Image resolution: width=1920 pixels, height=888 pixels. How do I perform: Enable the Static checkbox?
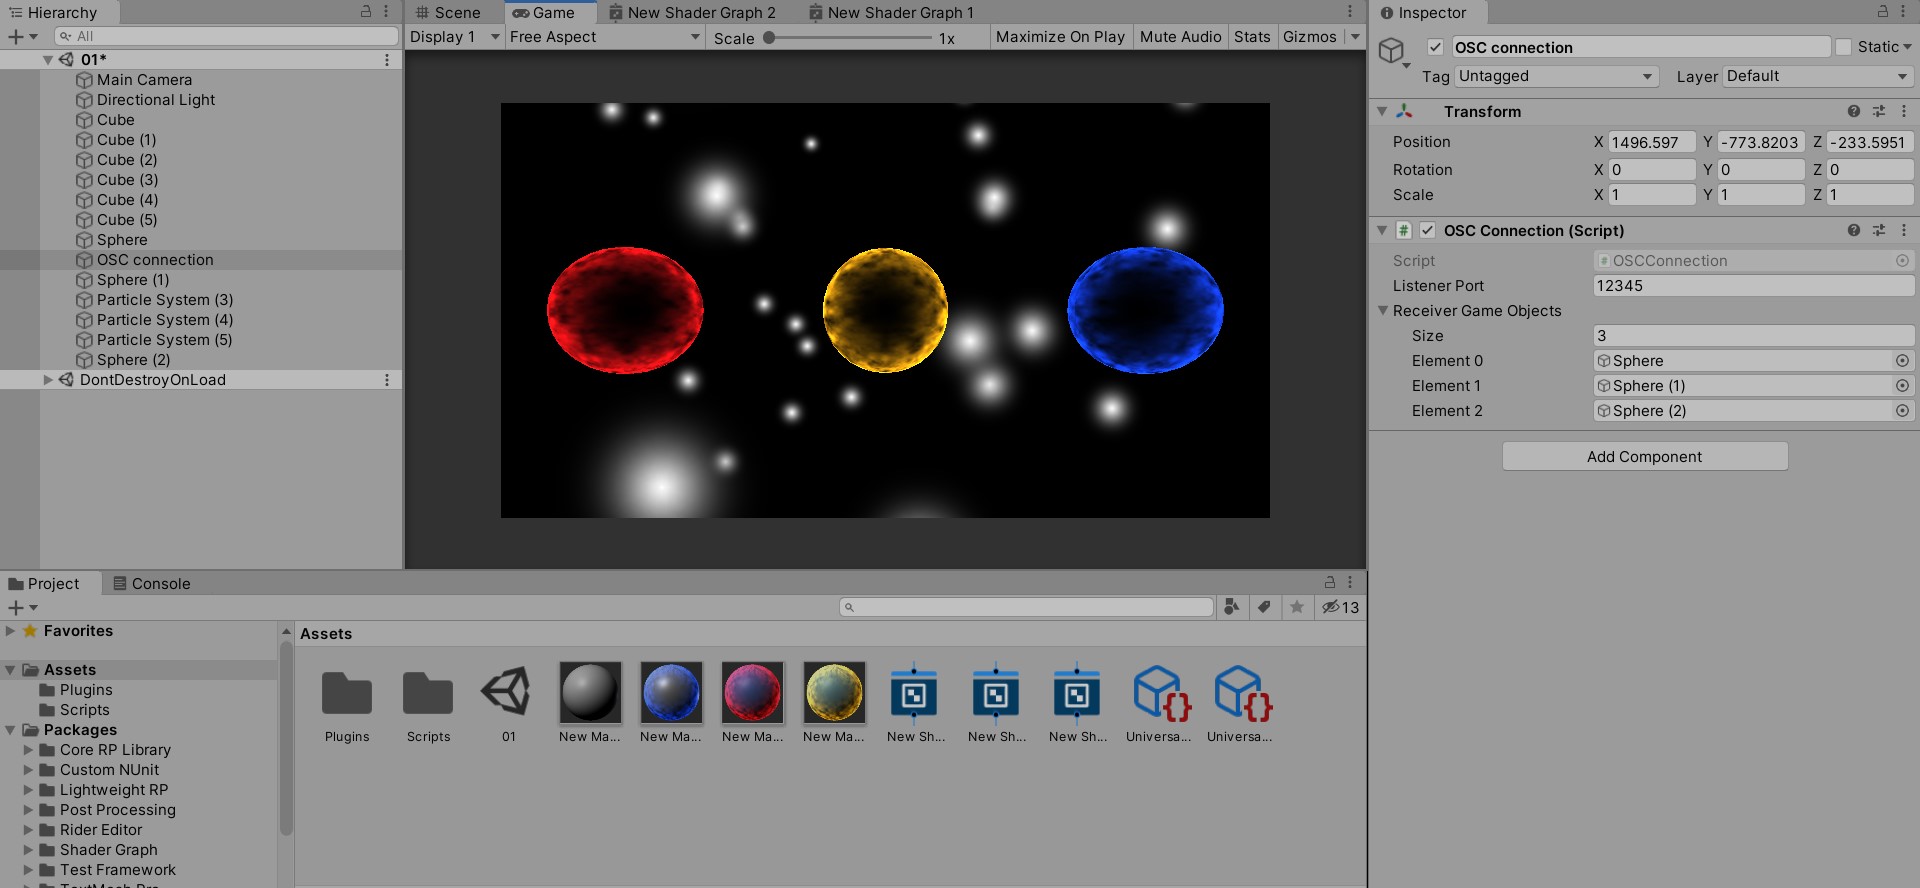coord(1843,47)
